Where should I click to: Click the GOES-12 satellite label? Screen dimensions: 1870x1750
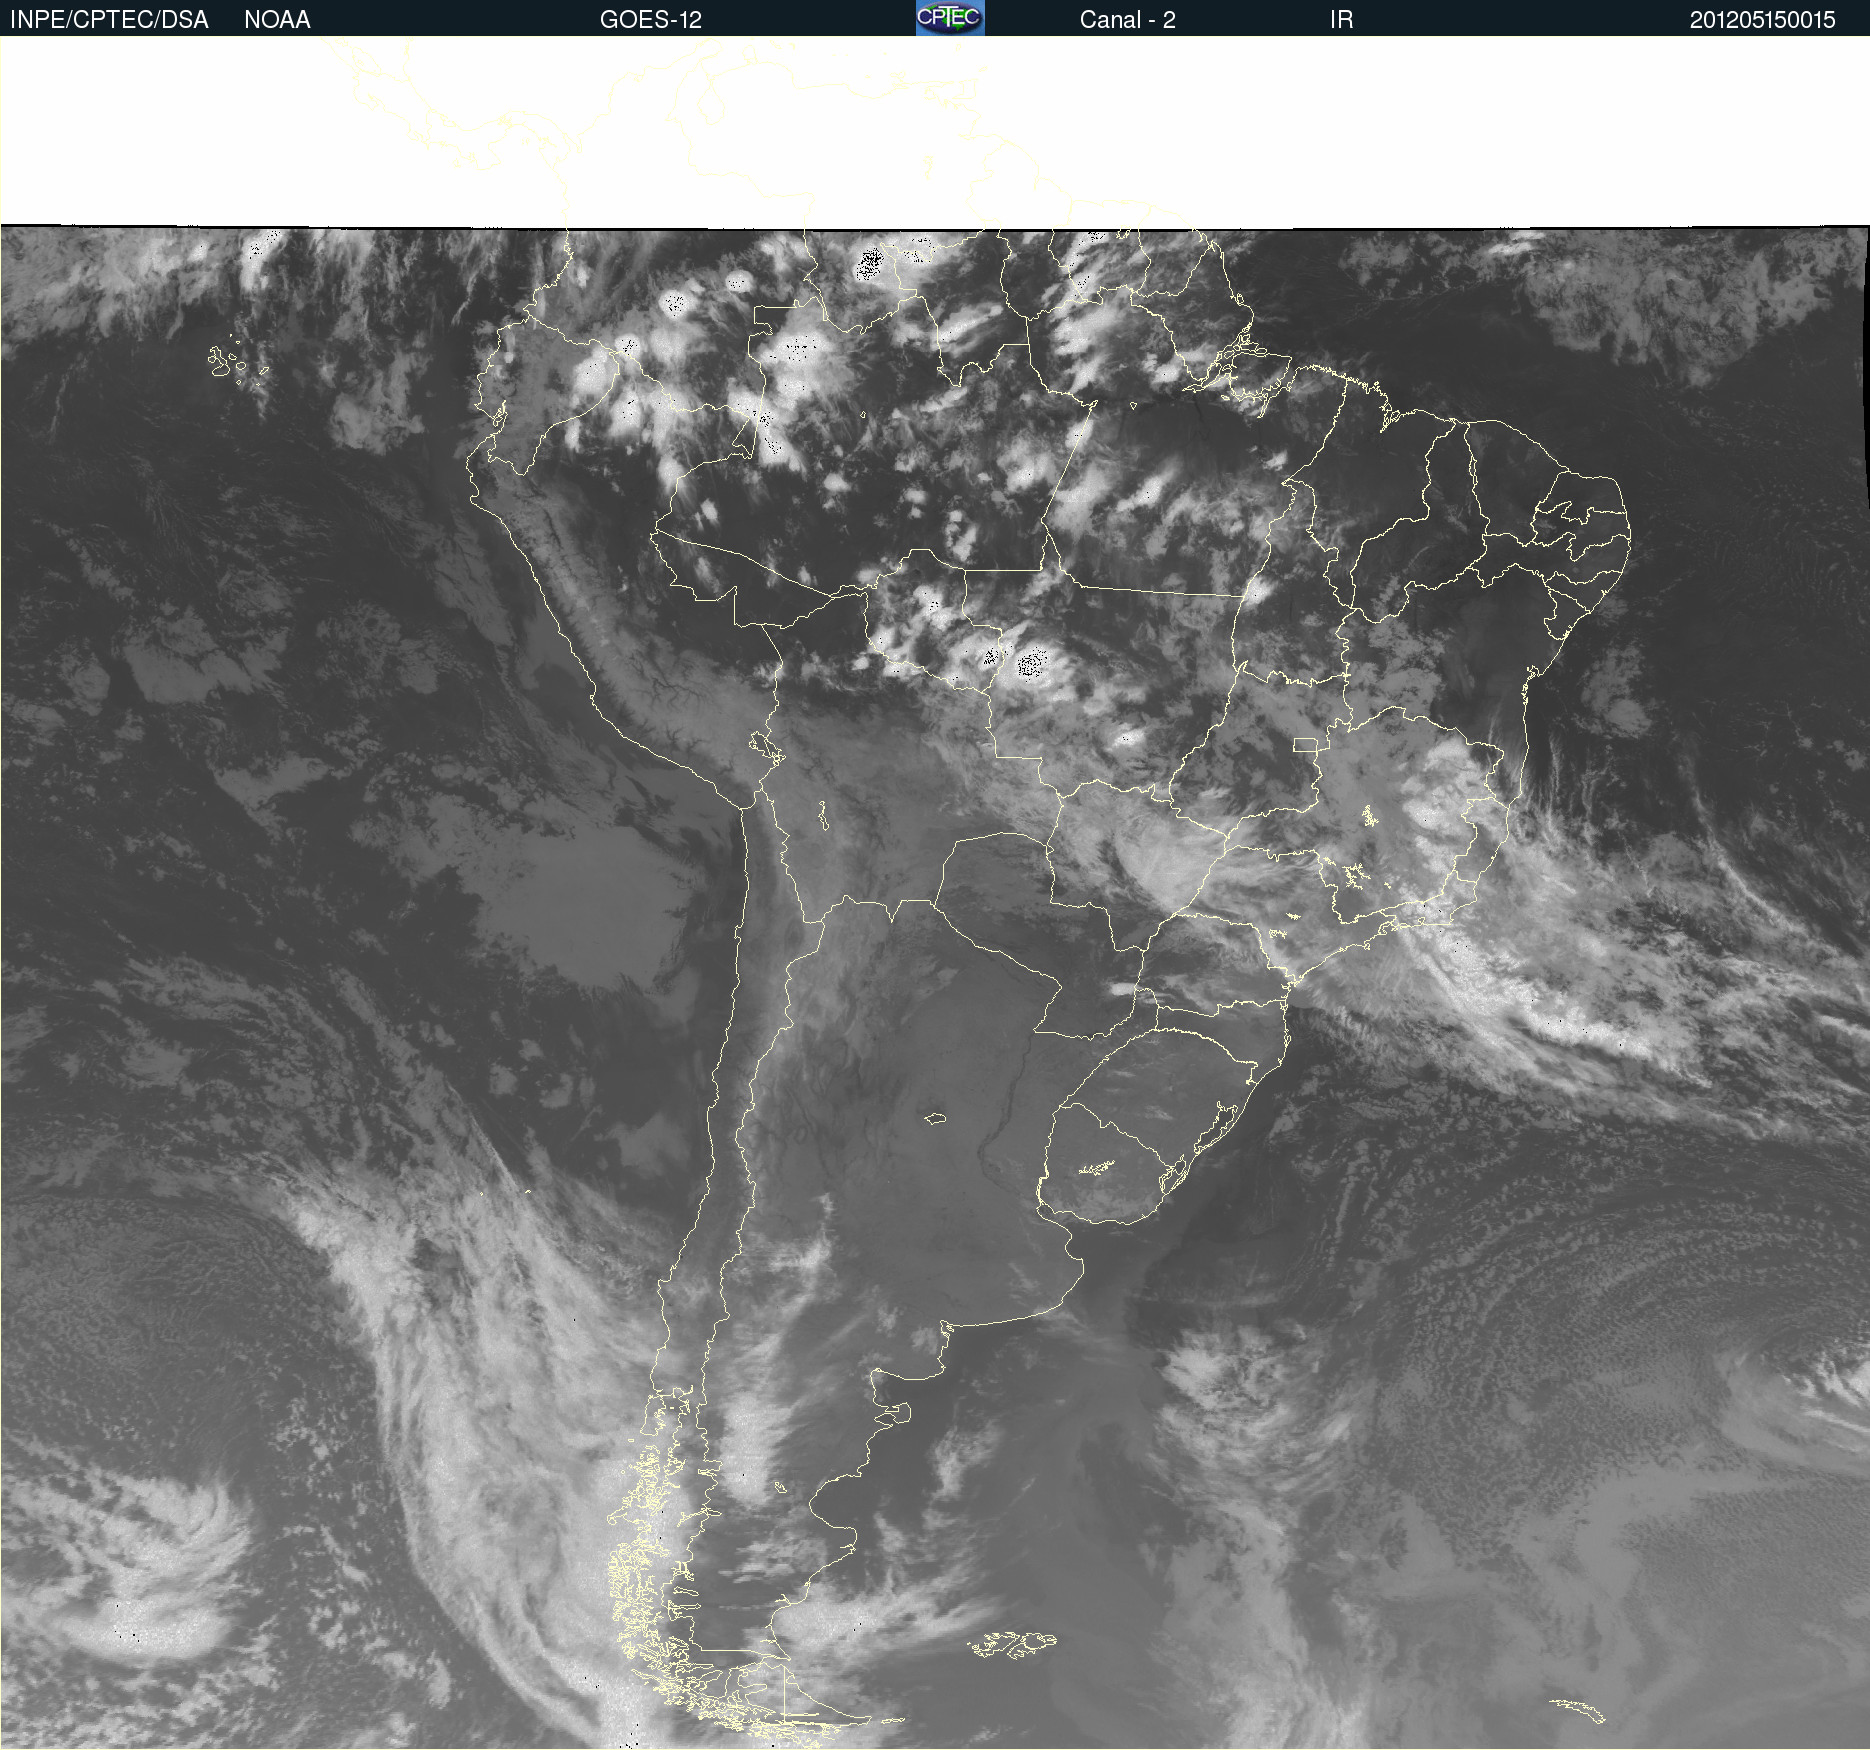coord(651,20)
